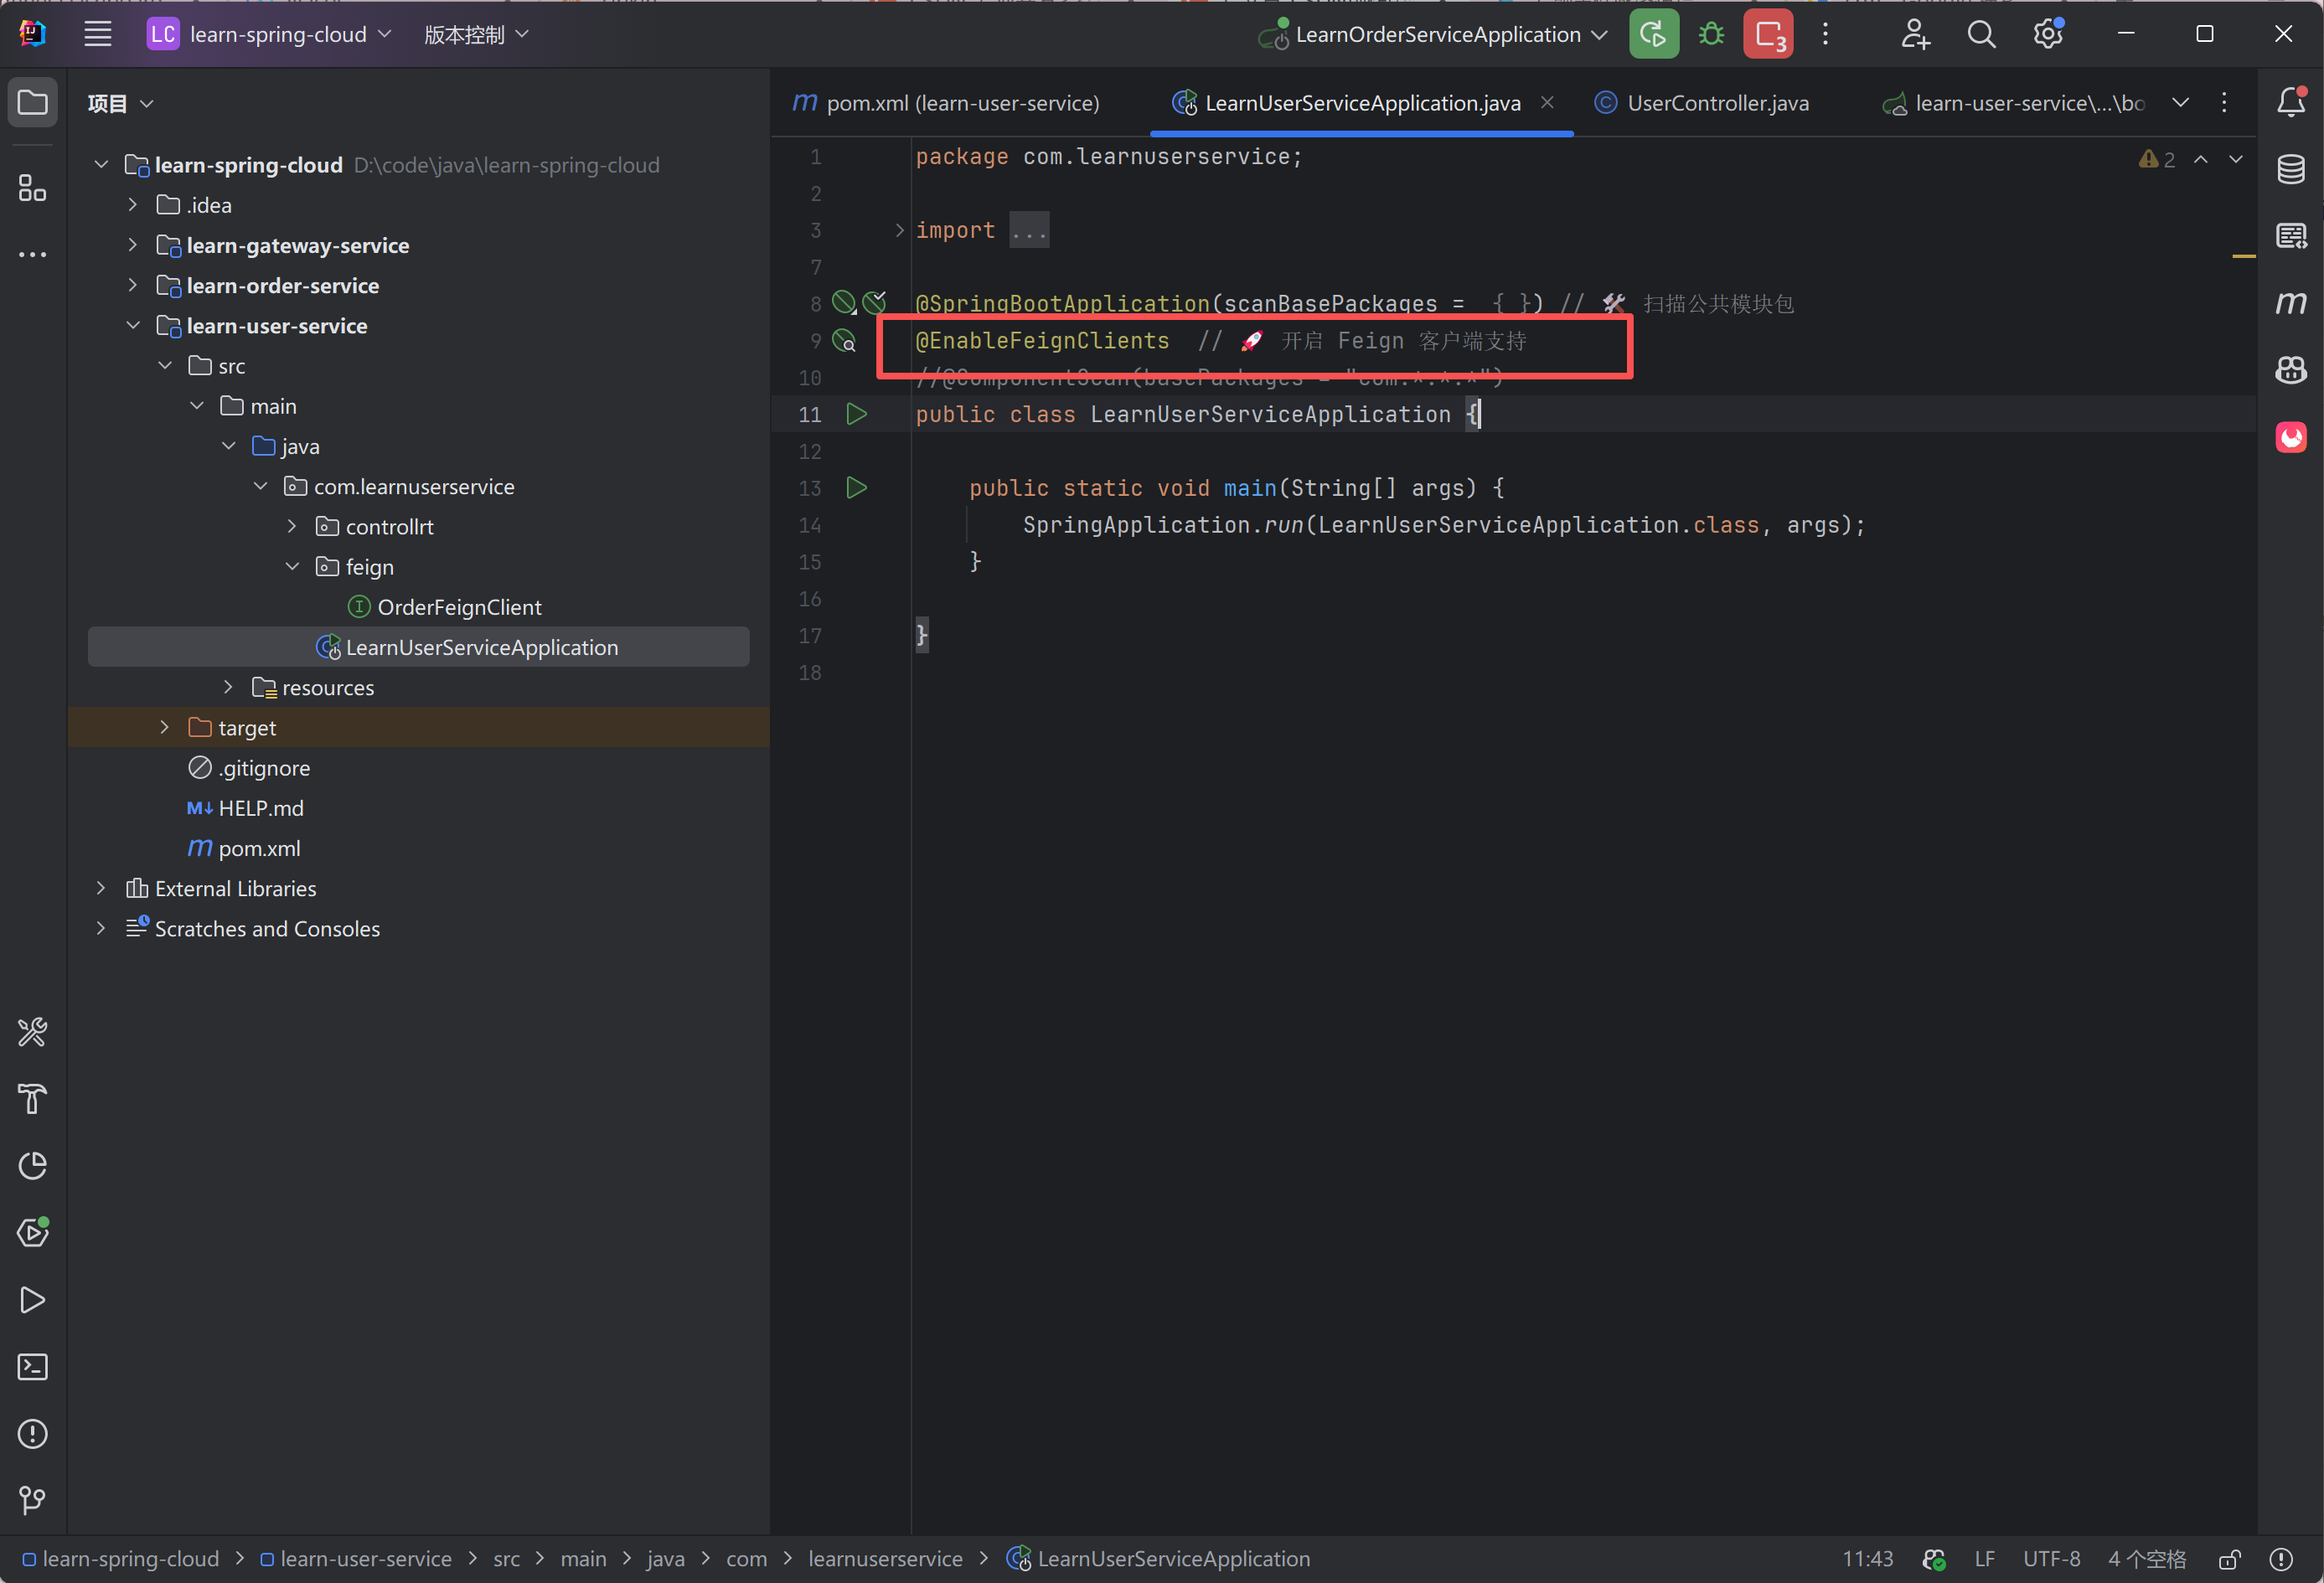Screen dimensions: 2324x1583
Task: Rerun LearnOrderServiceApplication with green run button
Action: [1654, 34]
